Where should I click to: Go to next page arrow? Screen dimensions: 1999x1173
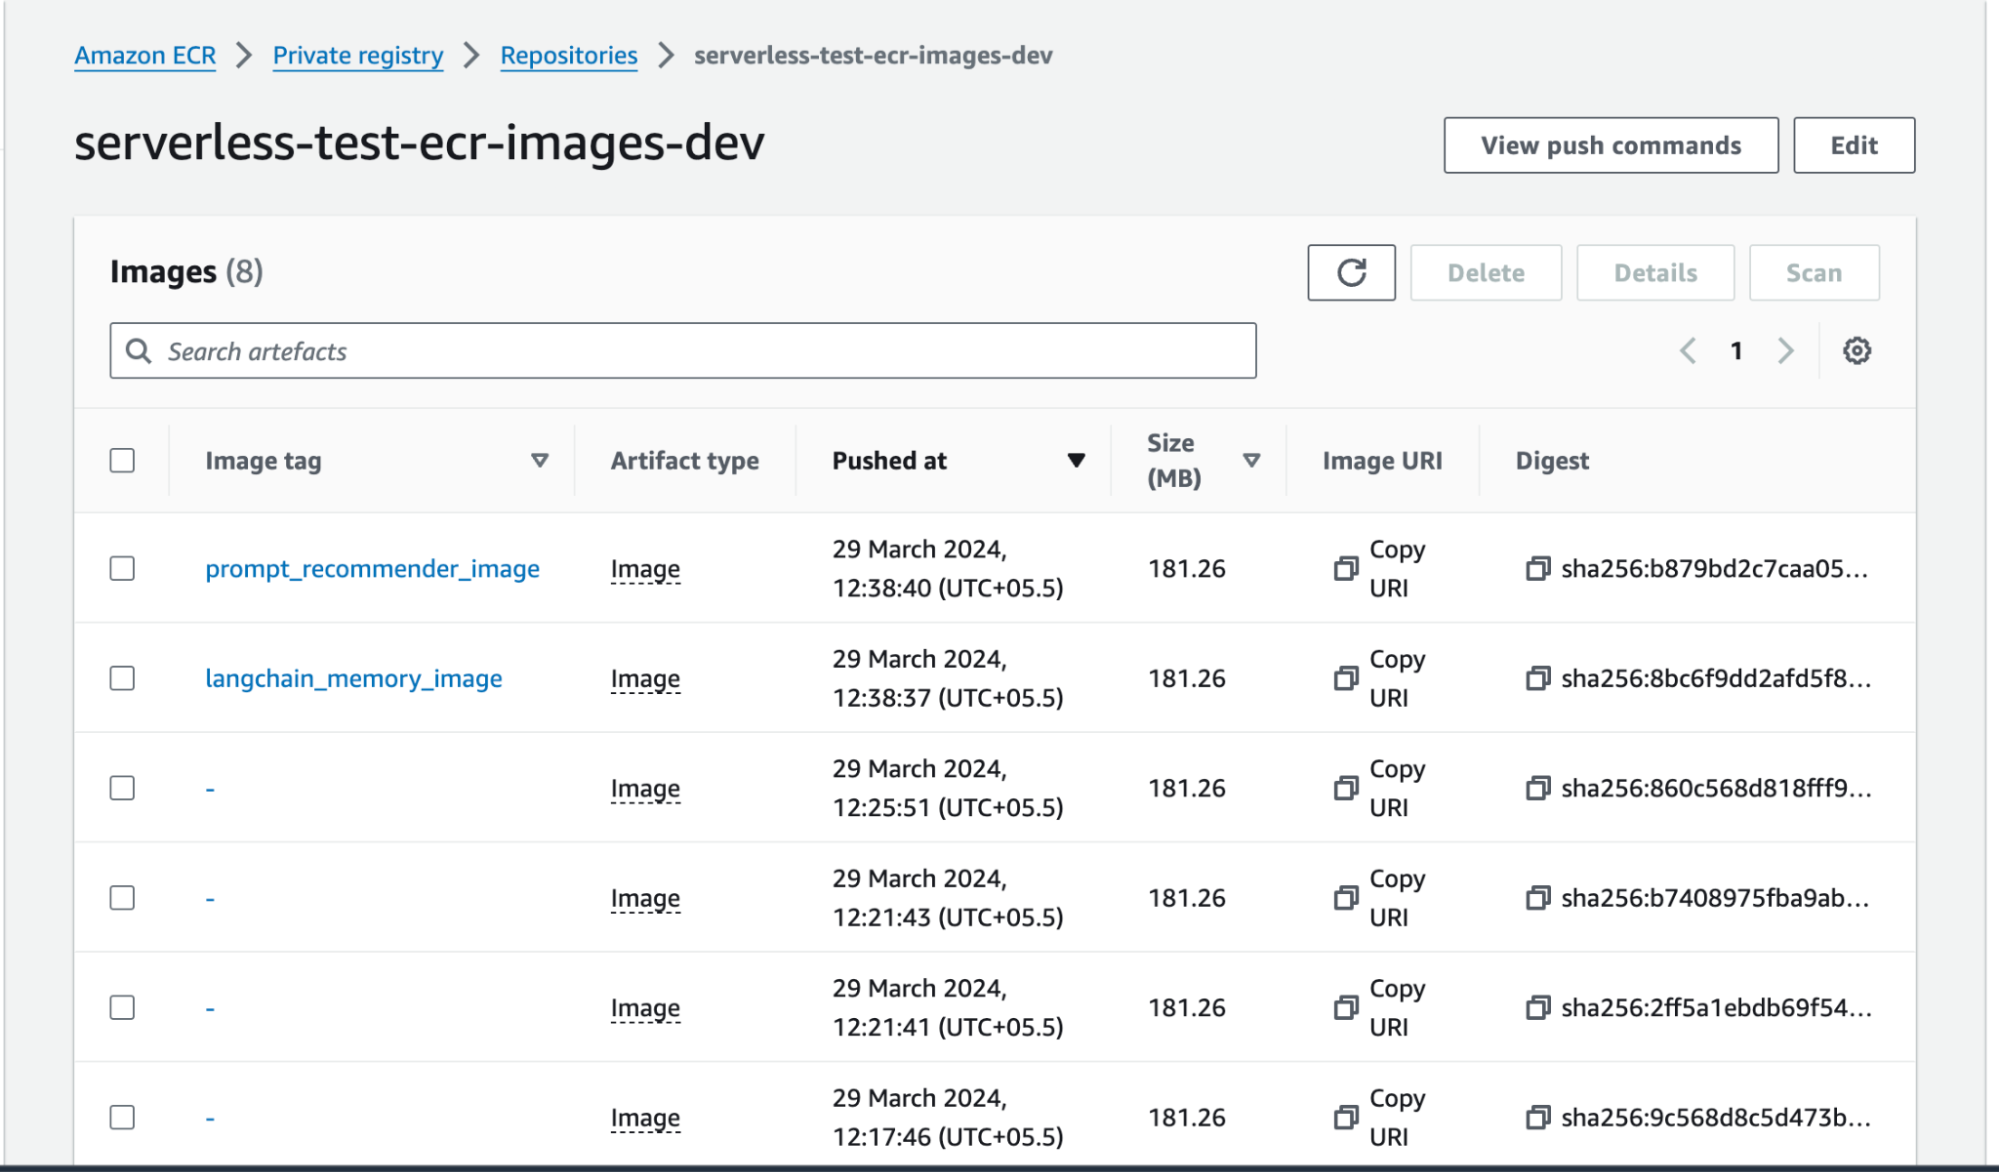1785,351
